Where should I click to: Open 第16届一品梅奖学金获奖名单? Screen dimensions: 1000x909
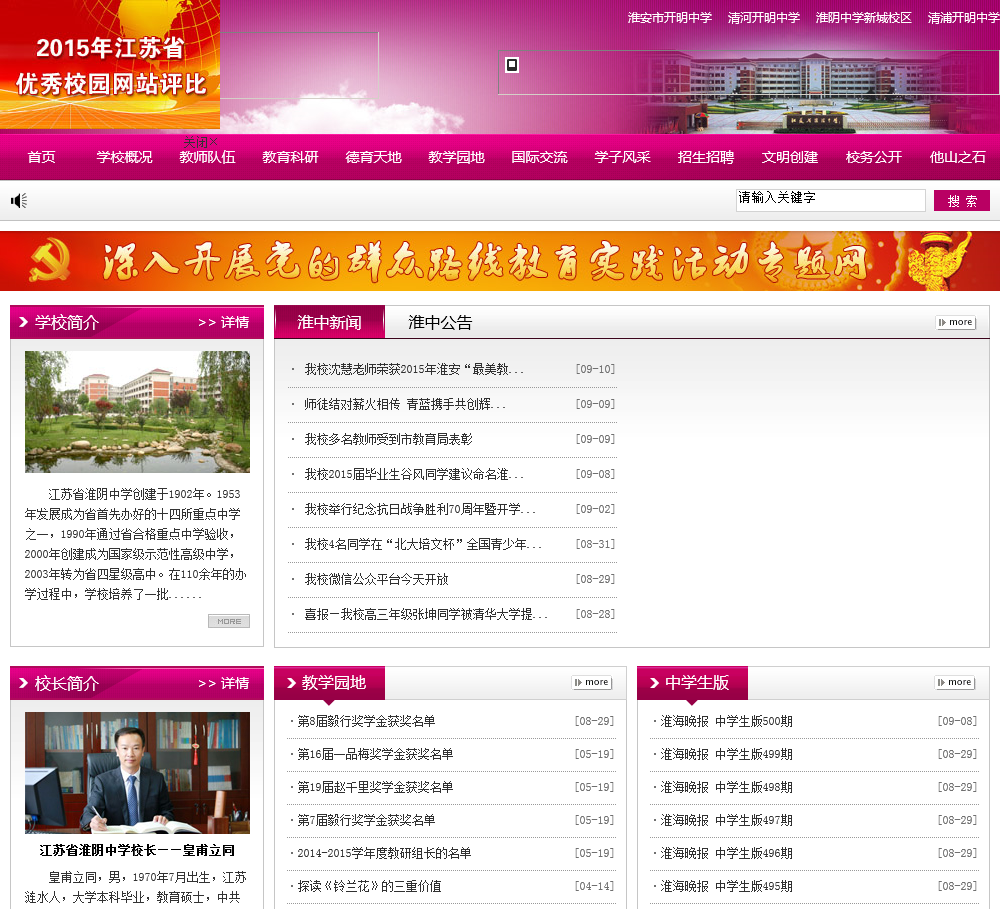375,755
